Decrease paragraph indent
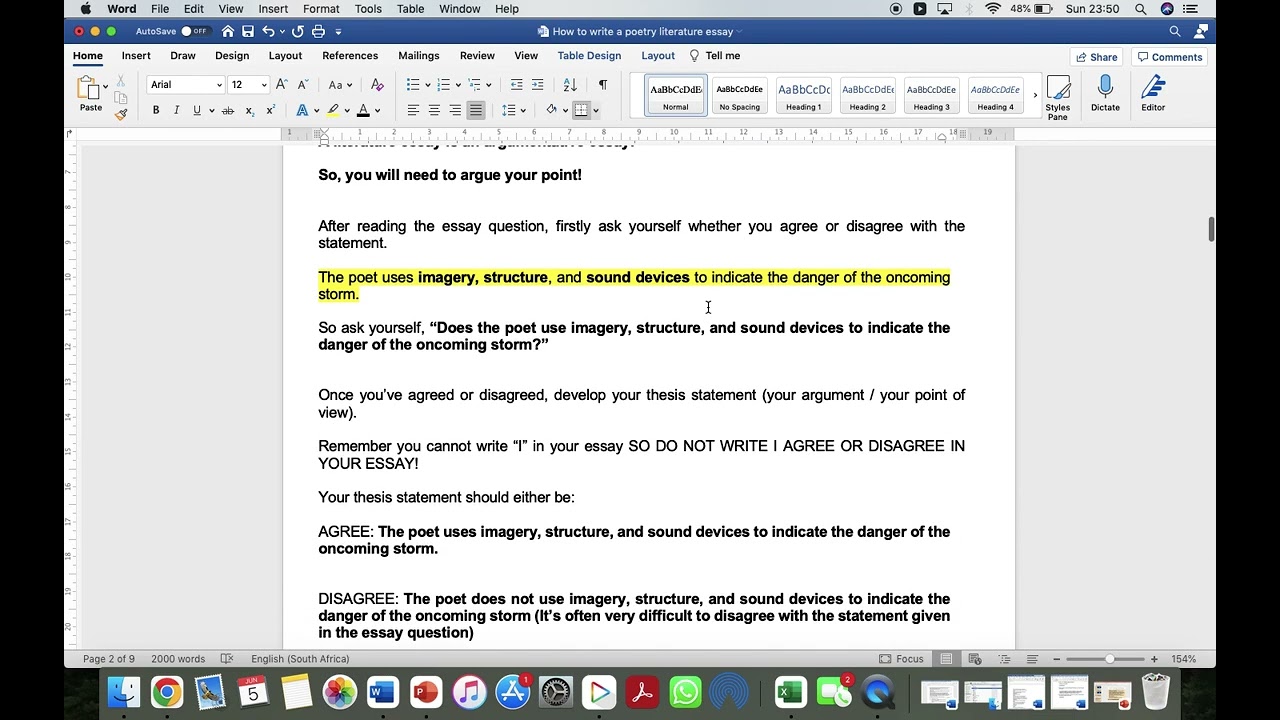This screenshot has height=720, width=1280. click(516, 85)
